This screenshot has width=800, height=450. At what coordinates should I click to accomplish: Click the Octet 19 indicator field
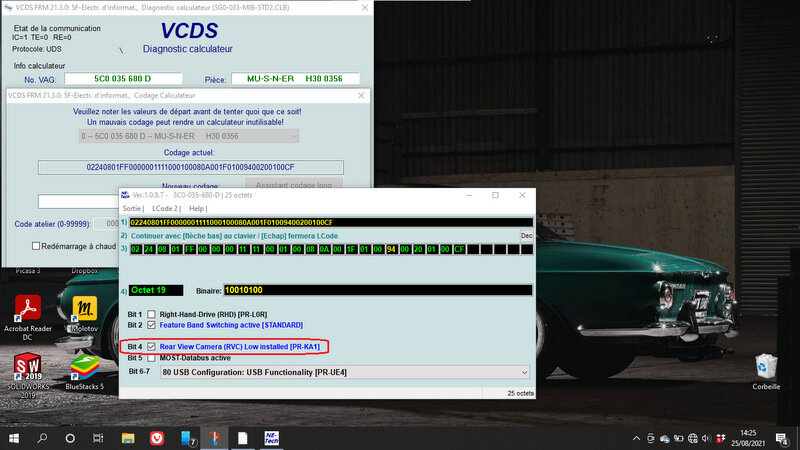(x=156, y=290)
